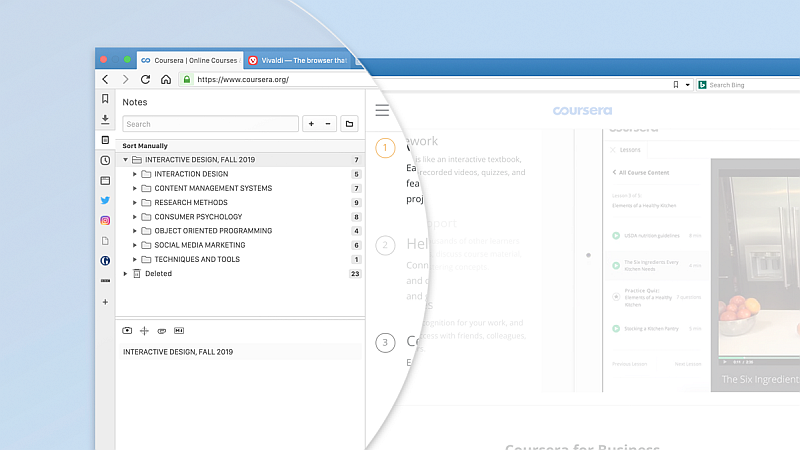Click the All Course Content back link
800x450 pixels.
(x=641, y=172)
